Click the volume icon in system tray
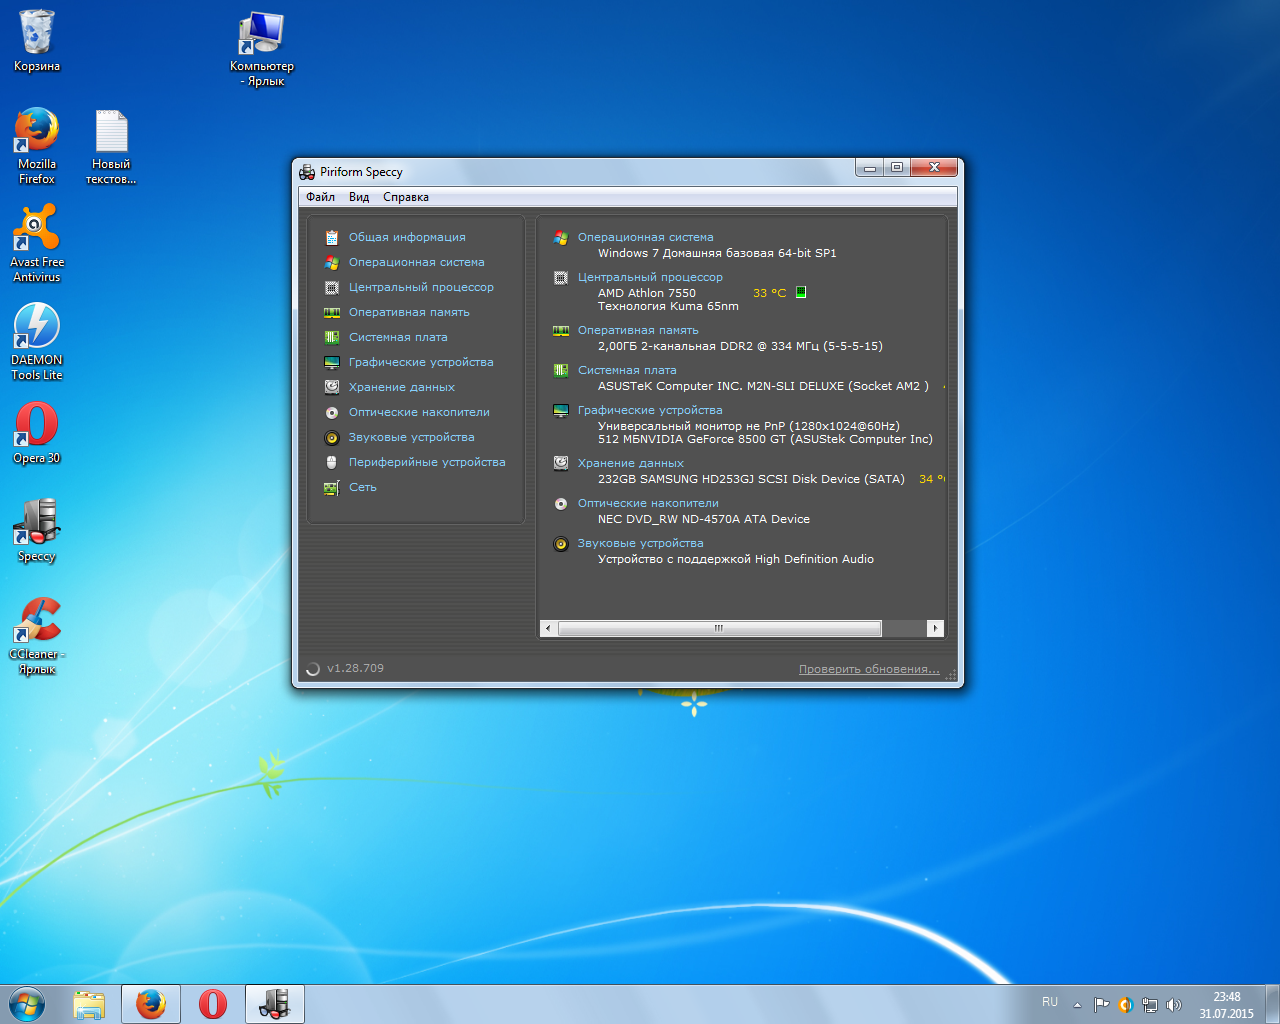 coord(1174,1005)
